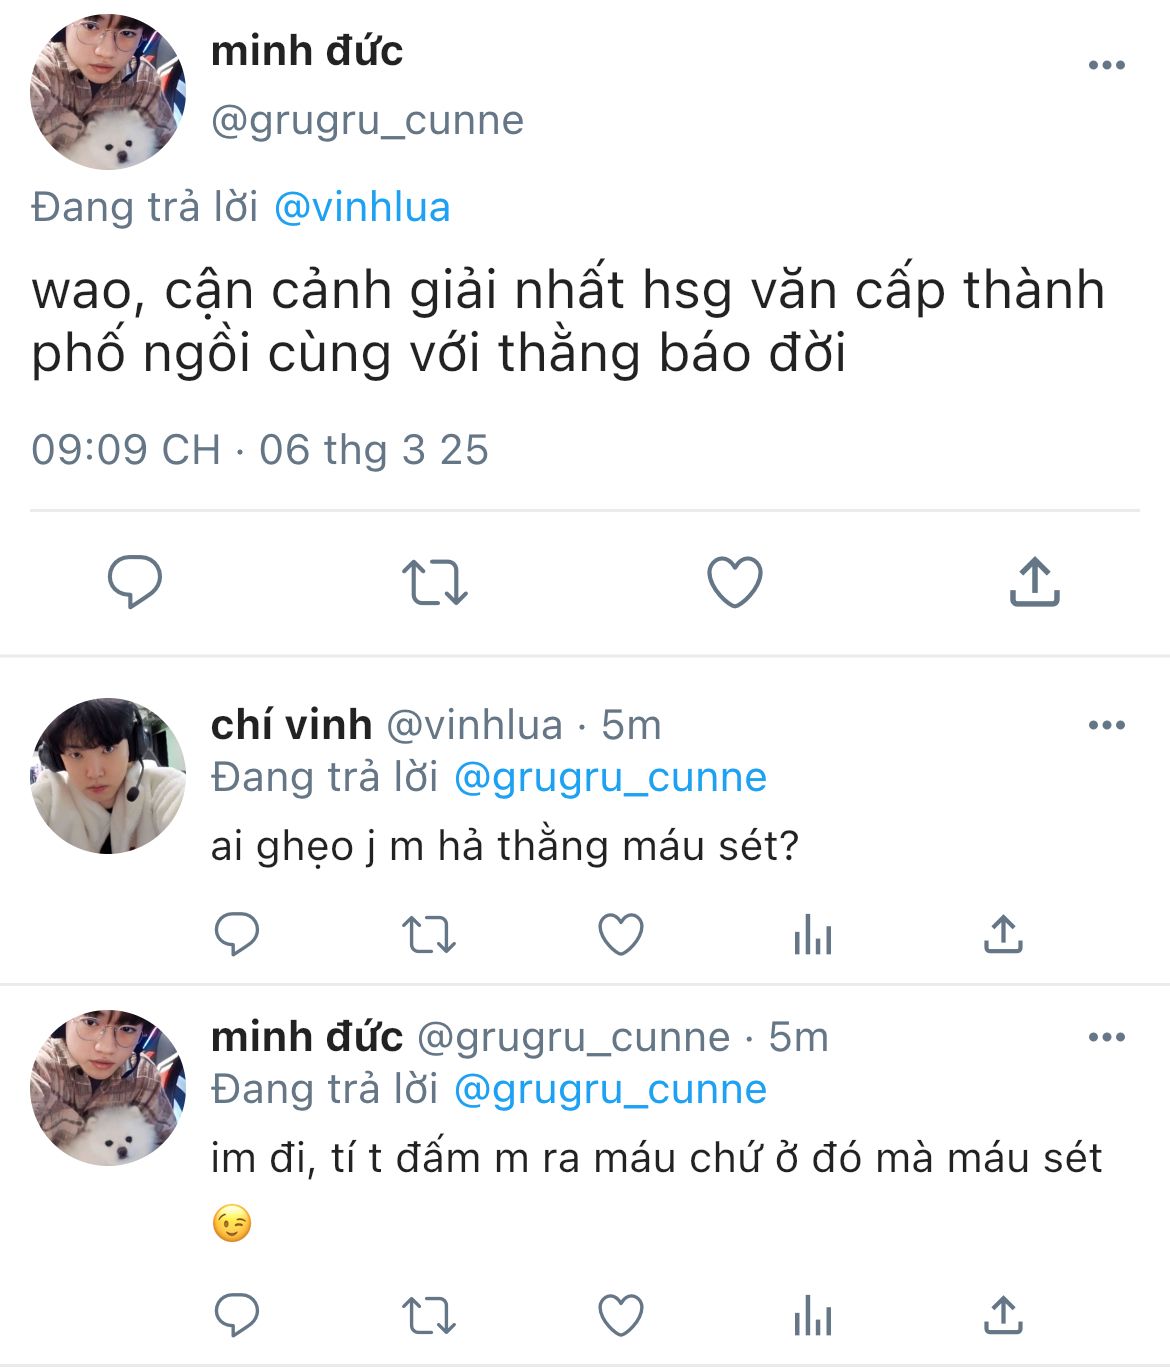Retweet chí vinh's reply

click(429, 936)
